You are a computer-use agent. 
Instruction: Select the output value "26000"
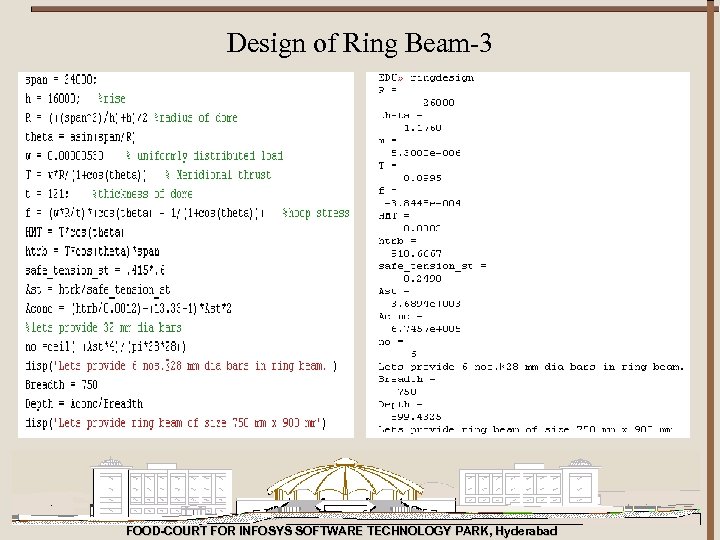439,102
